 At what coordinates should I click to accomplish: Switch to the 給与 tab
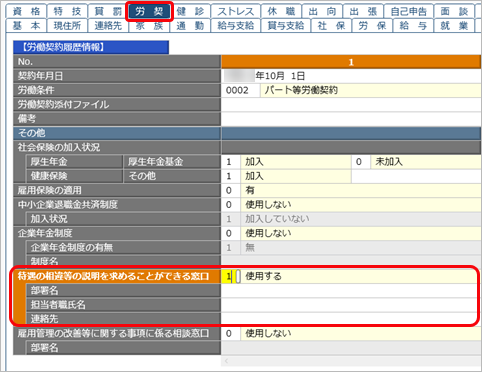point(413,26)
